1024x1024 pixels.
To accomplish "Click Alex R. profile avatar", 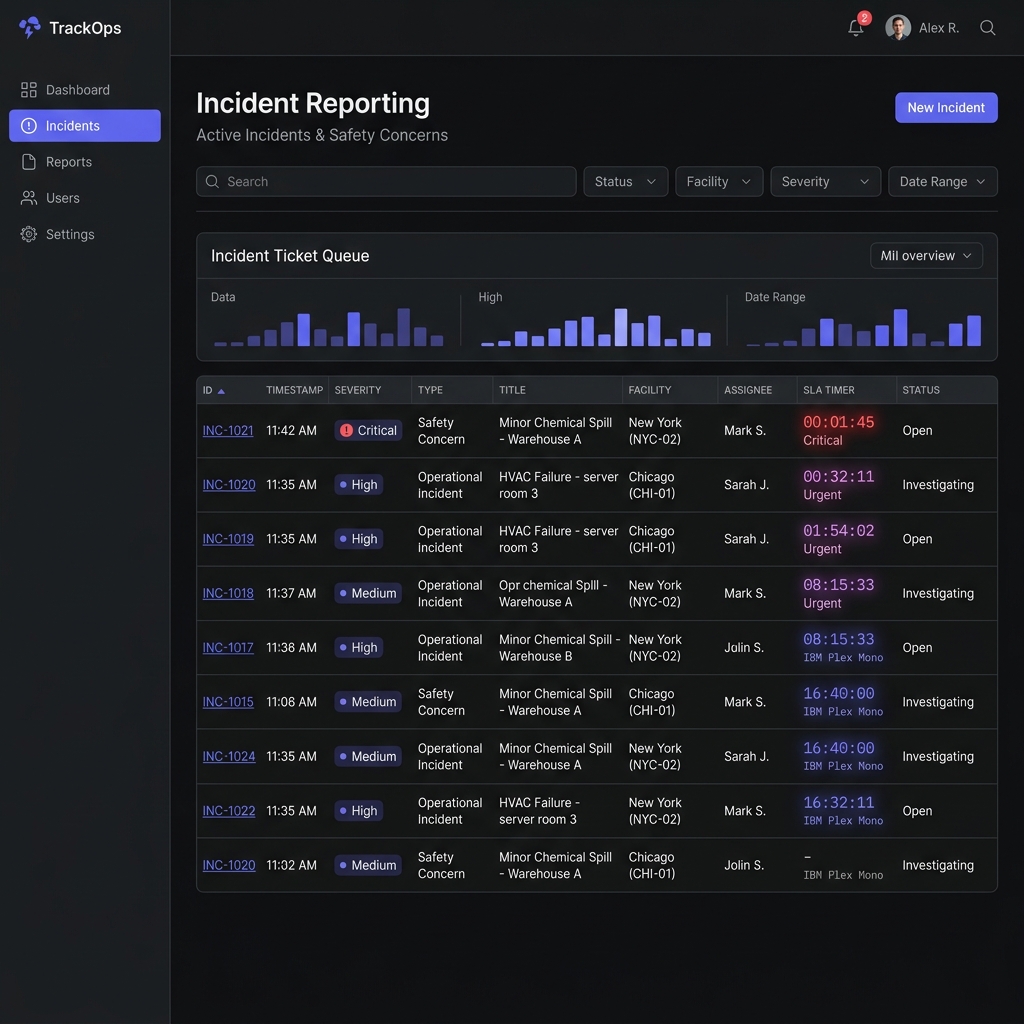I will click(x=898, y=27).
